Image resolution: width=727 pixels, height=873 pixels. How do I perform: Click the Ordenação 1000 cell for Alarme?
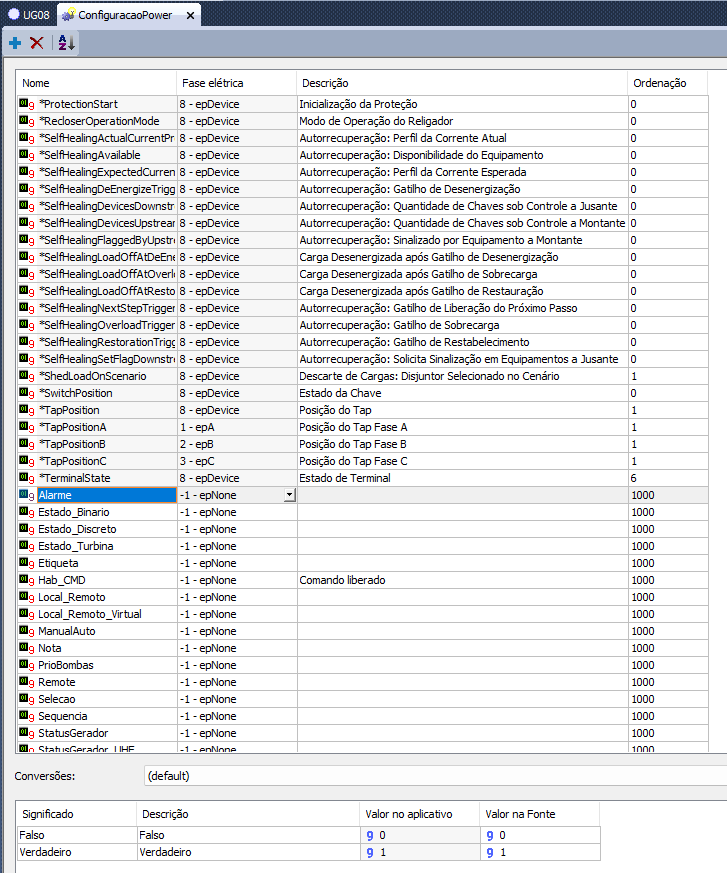pyautogui.click(x=667, y=495)
